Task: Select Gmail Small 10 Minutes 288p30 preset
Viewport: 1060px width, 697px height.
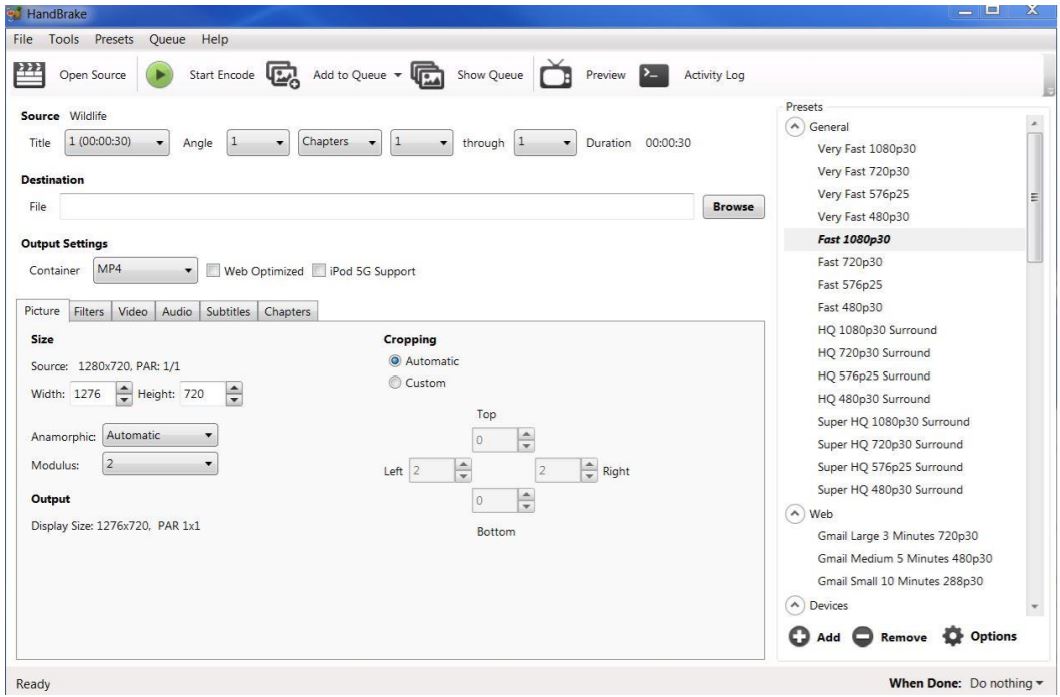Action: (x=900, y=581)
